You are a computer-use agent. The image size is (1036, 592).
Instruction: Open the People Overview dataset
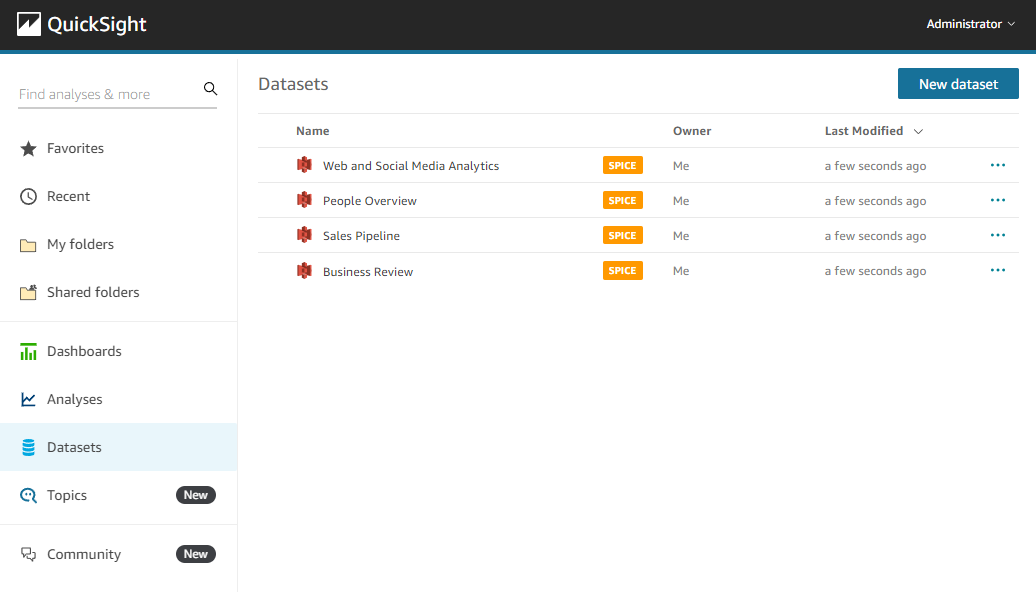[369, 201]
